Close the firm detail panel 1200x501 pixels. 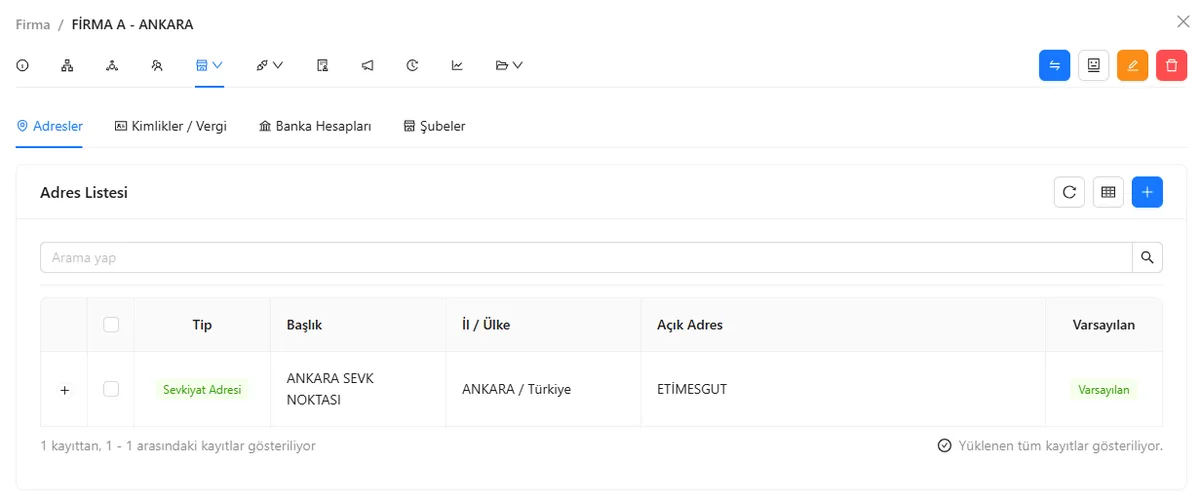[1183, 21]
